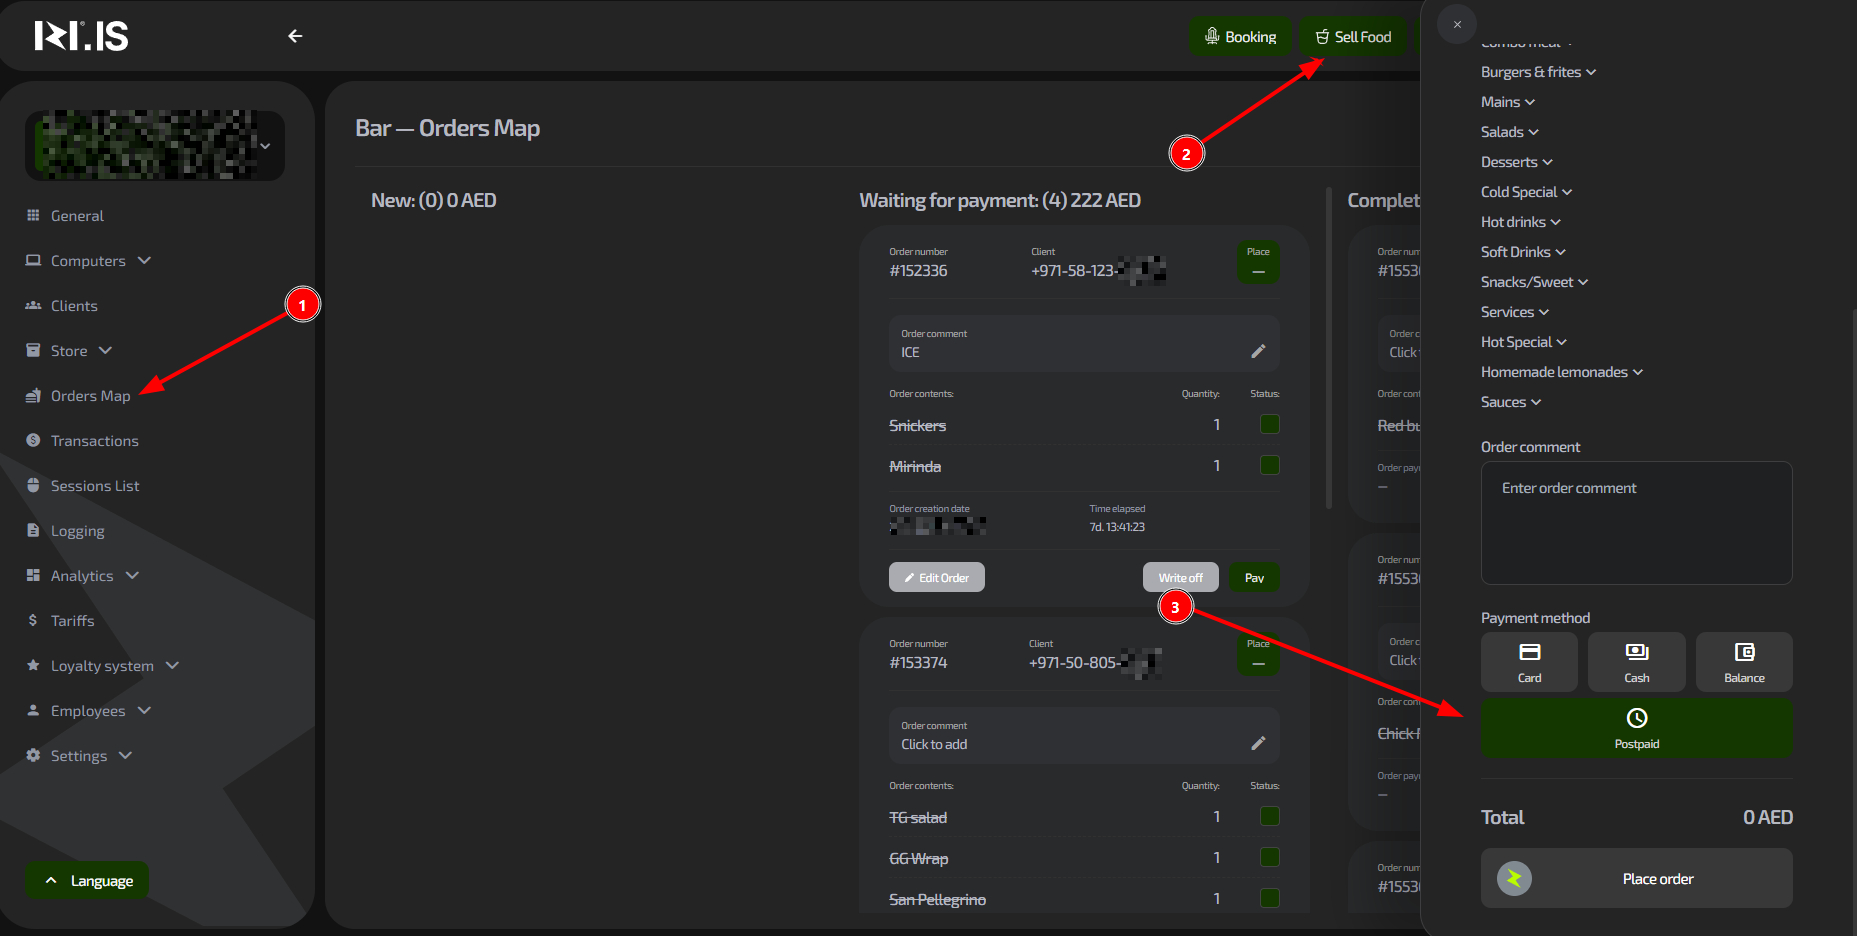The height and width of the screenshot is (936, 1857).
Task: Open Orders Map in the sidebar
Action: [x=90, y=396]
